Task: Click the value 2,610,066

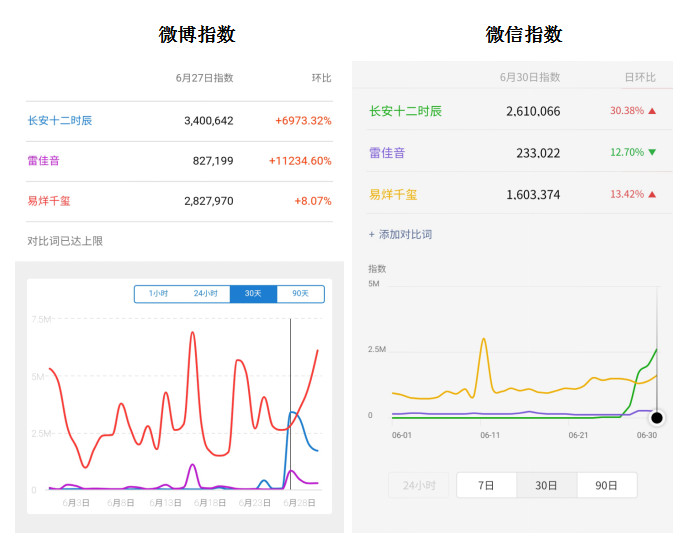Action: click(x=533, y=111)
